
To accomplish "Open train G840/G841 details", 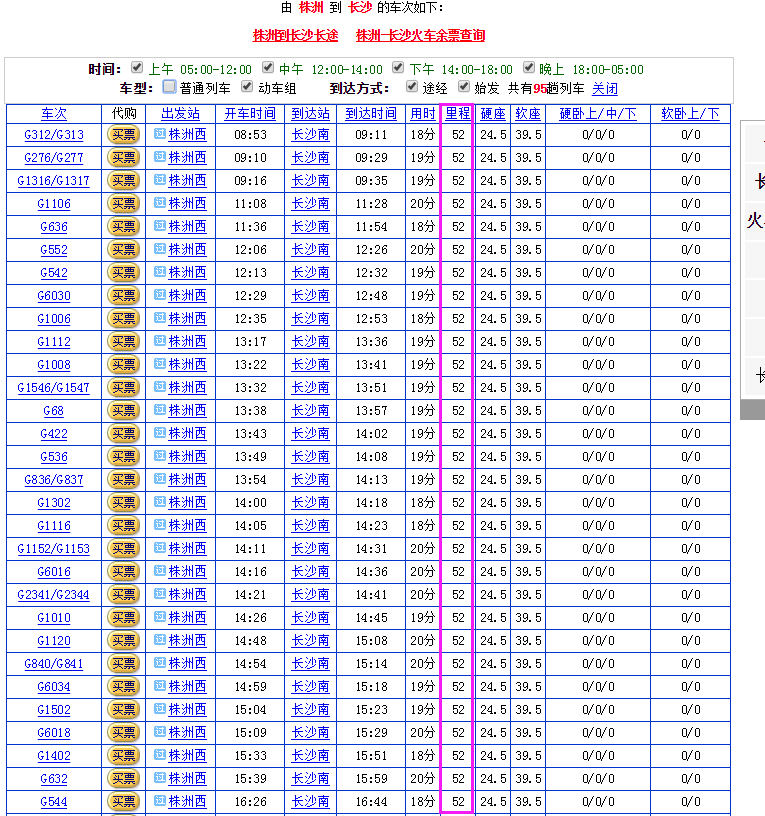I will point(54,664).
